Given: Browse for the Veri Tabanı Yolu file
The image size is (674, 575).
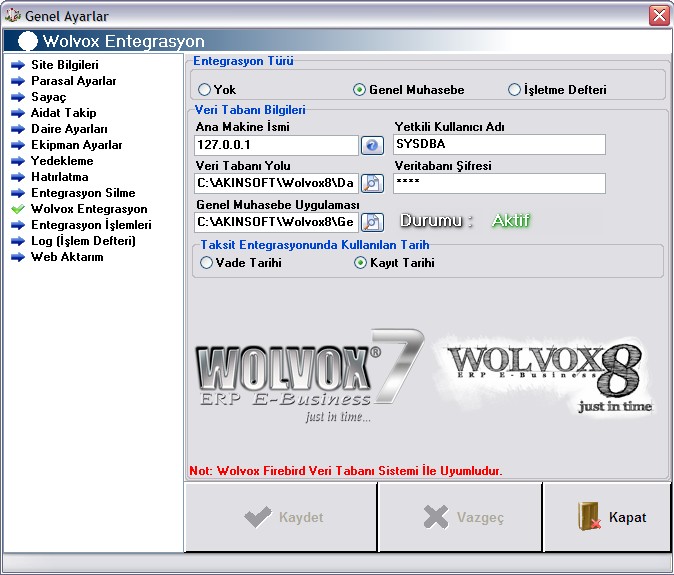Looking at the screenshot, I should tap(372, 184).
